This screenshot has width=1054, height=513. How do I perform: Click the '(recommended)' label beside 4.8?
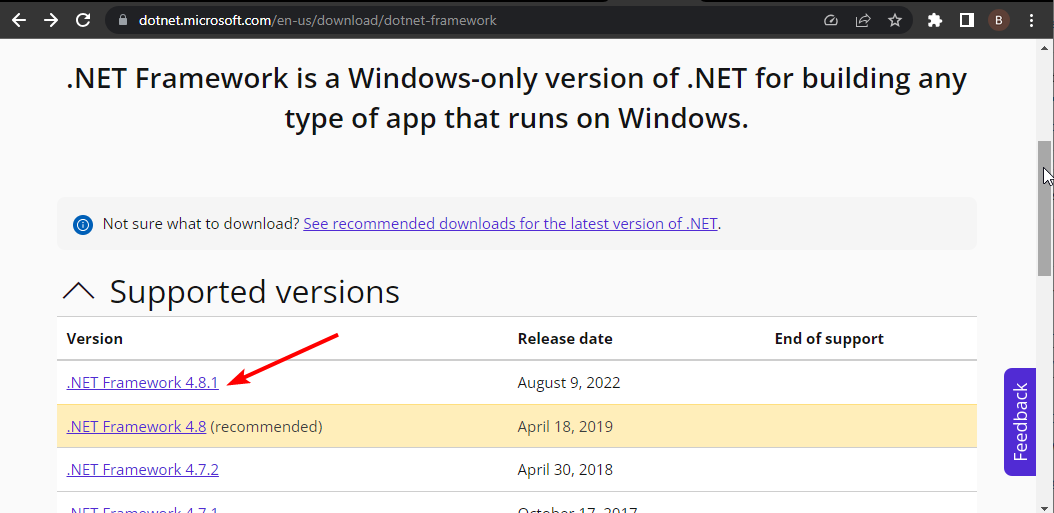click(x=266, y=426)
